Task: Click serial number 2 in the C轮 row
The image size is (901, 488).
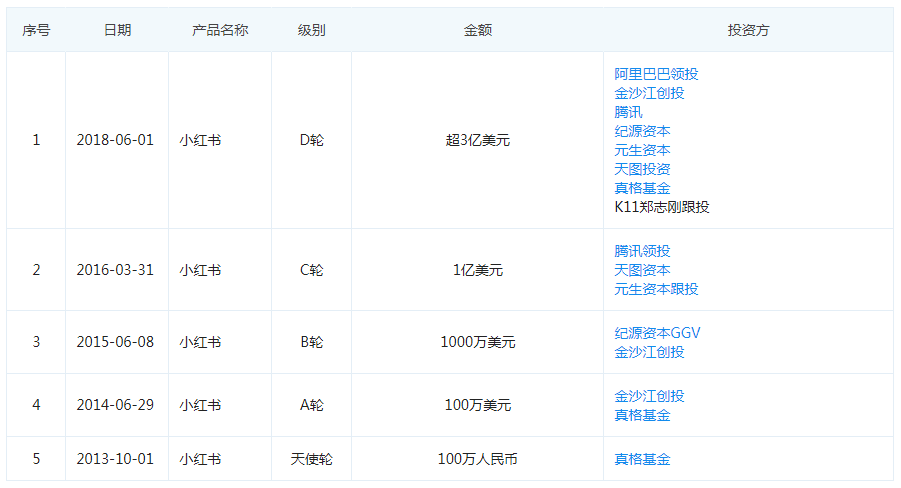Action: [36, 270]
